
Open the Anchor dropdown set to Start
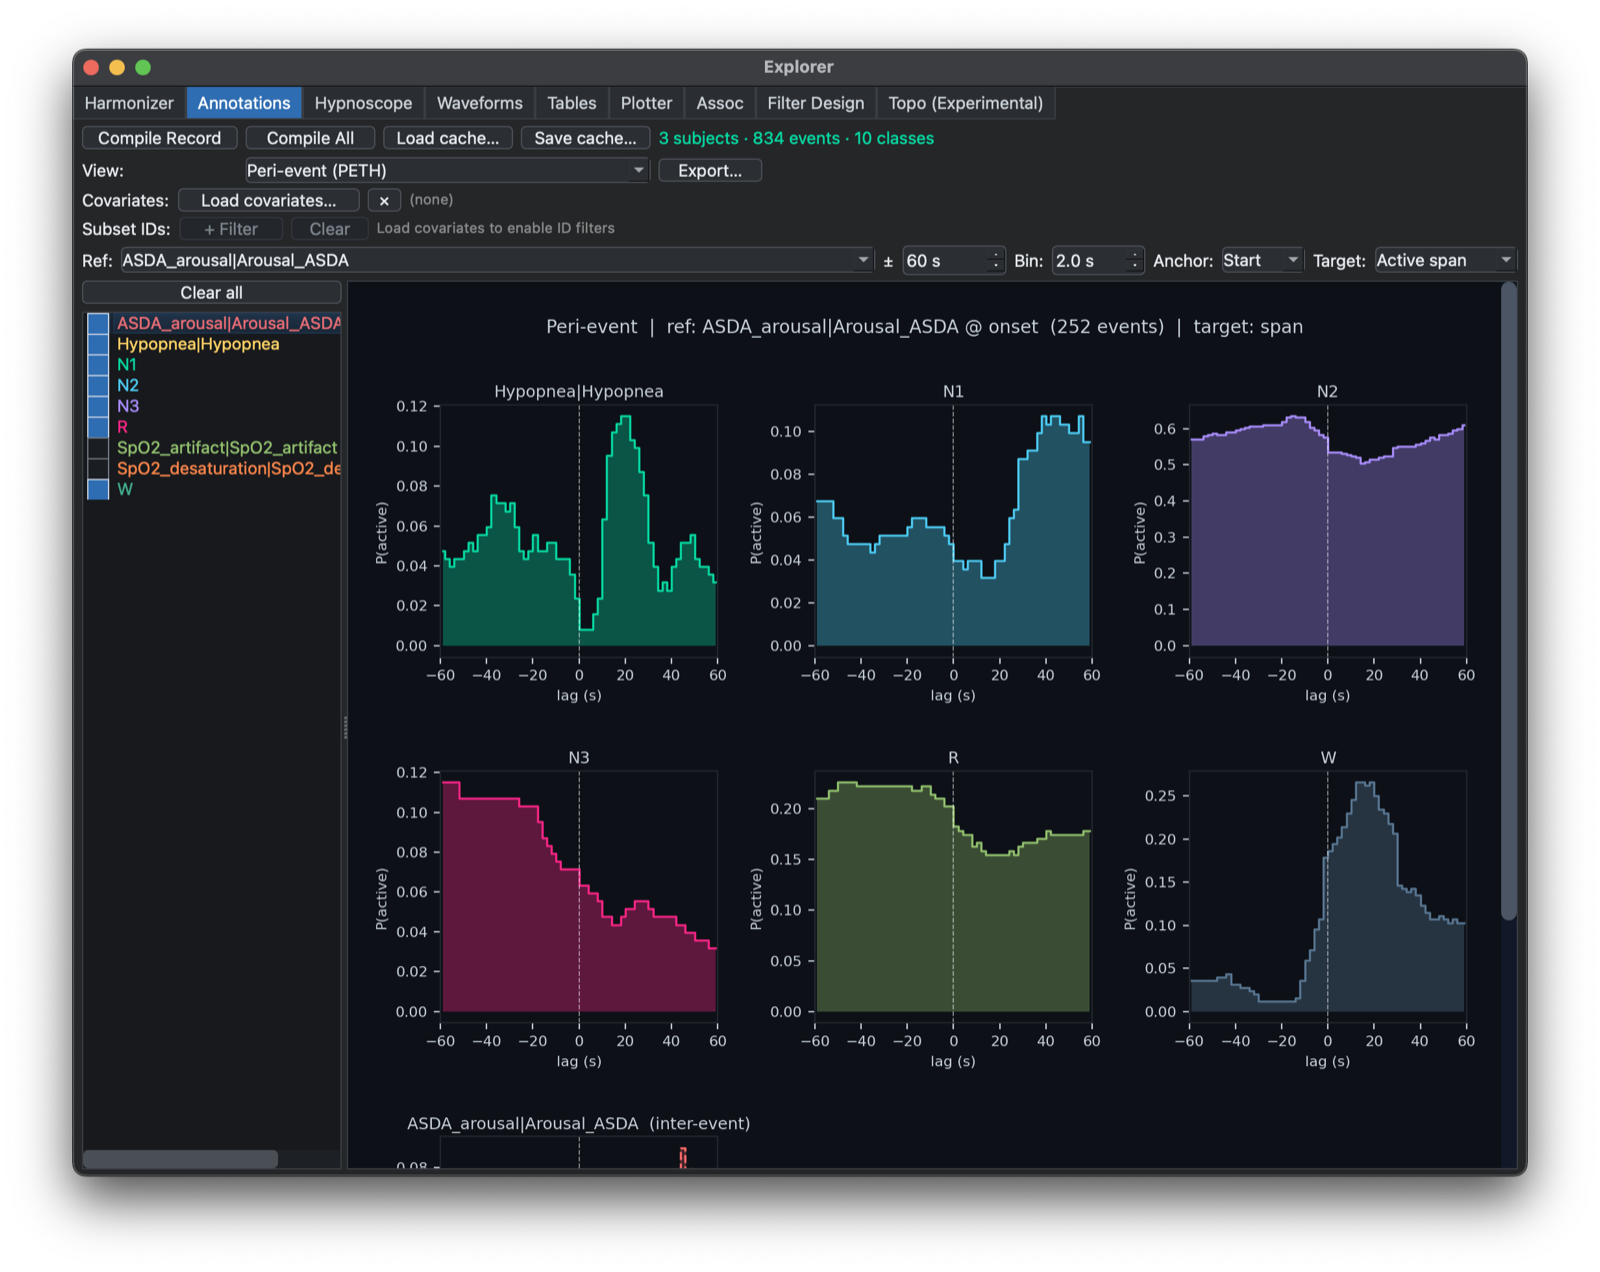1262,261
